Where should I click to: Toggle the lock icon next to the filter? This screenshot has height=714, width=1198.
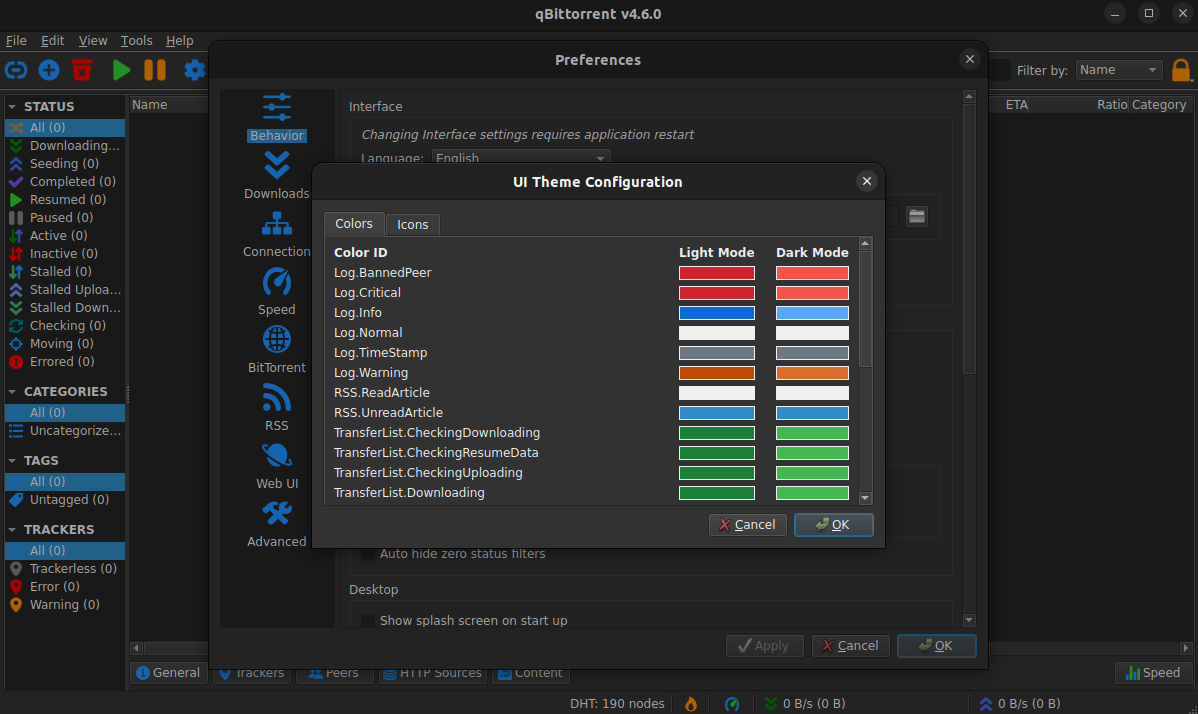[x=1181, y=70]
